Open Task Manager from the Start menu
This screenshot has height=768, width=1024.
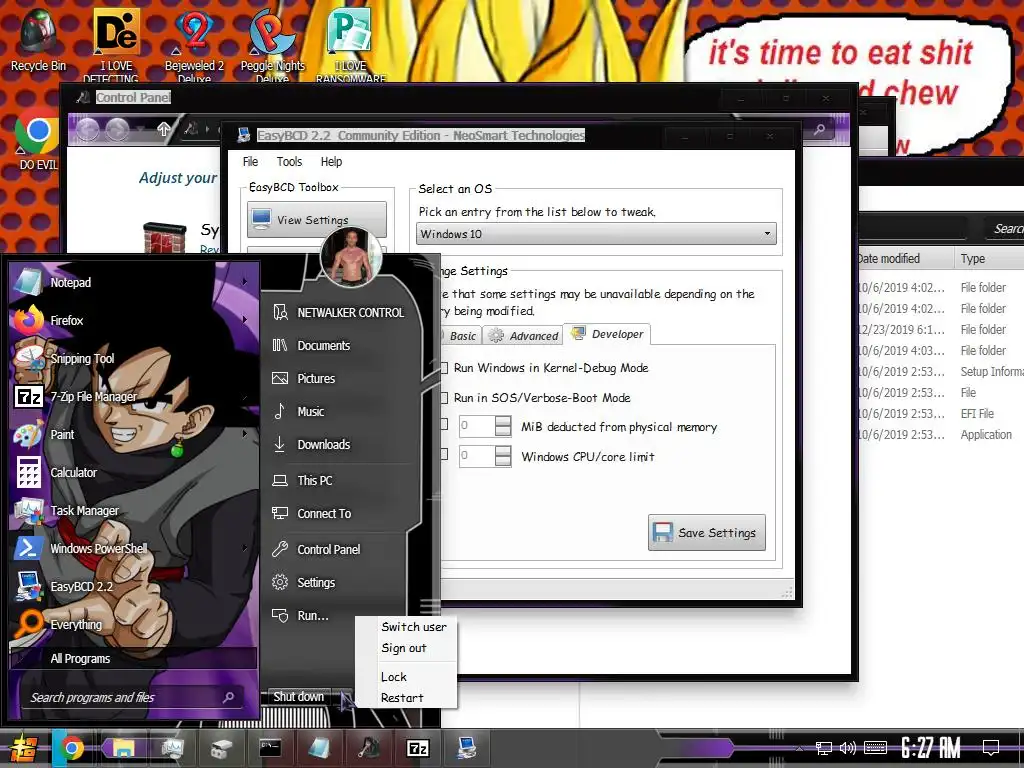click(x=84, y=511)
